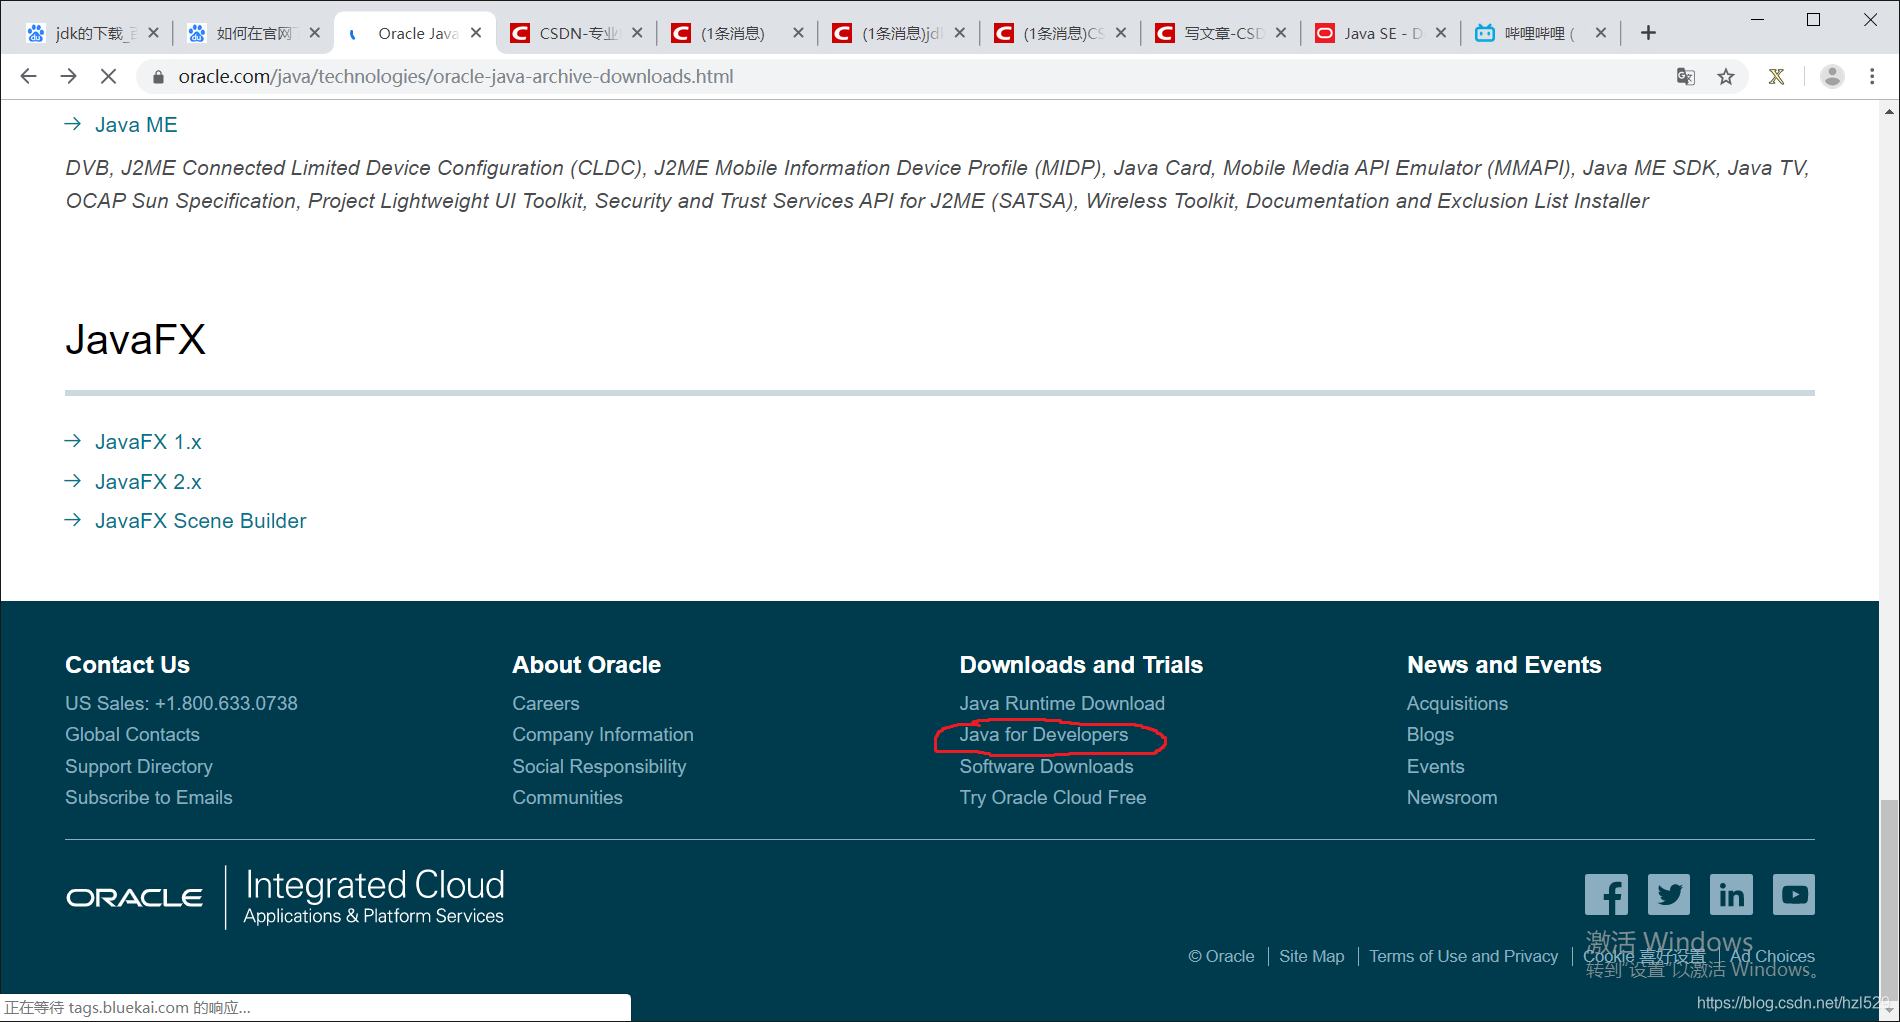Open the Company Information link

click(x=603, y=735)
